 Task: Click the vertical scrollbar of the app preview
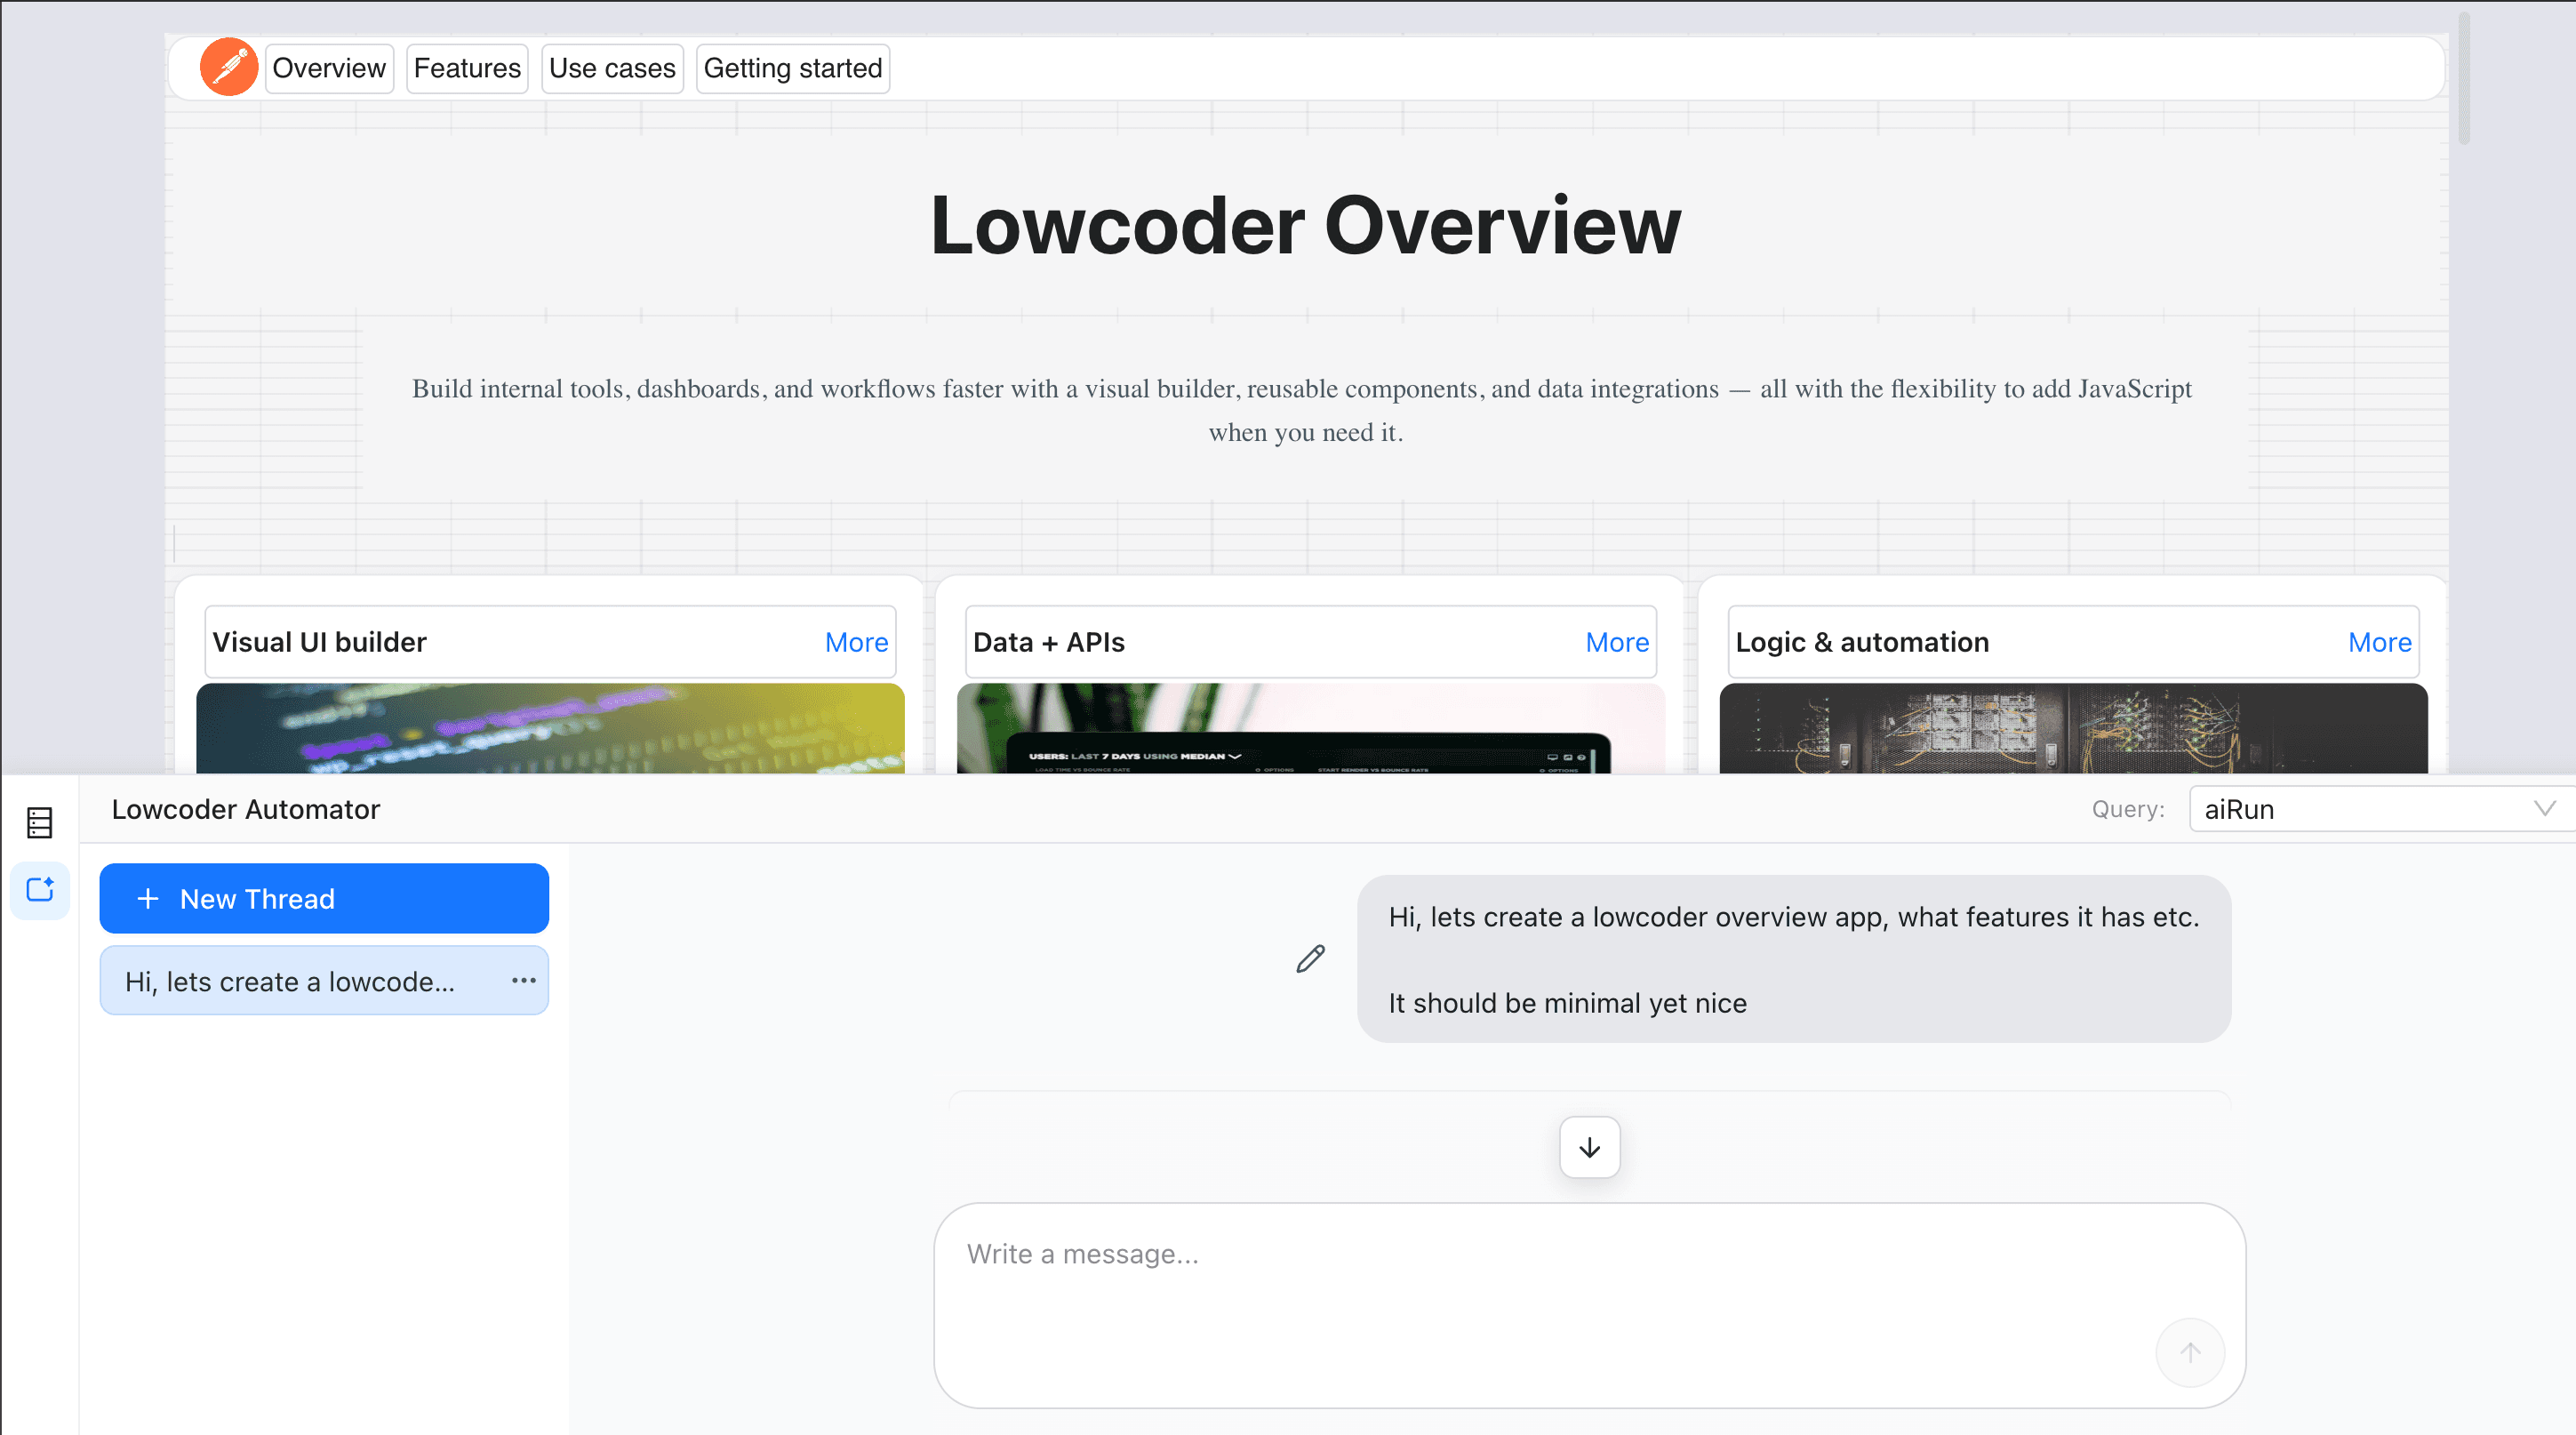coord(2464,78)
